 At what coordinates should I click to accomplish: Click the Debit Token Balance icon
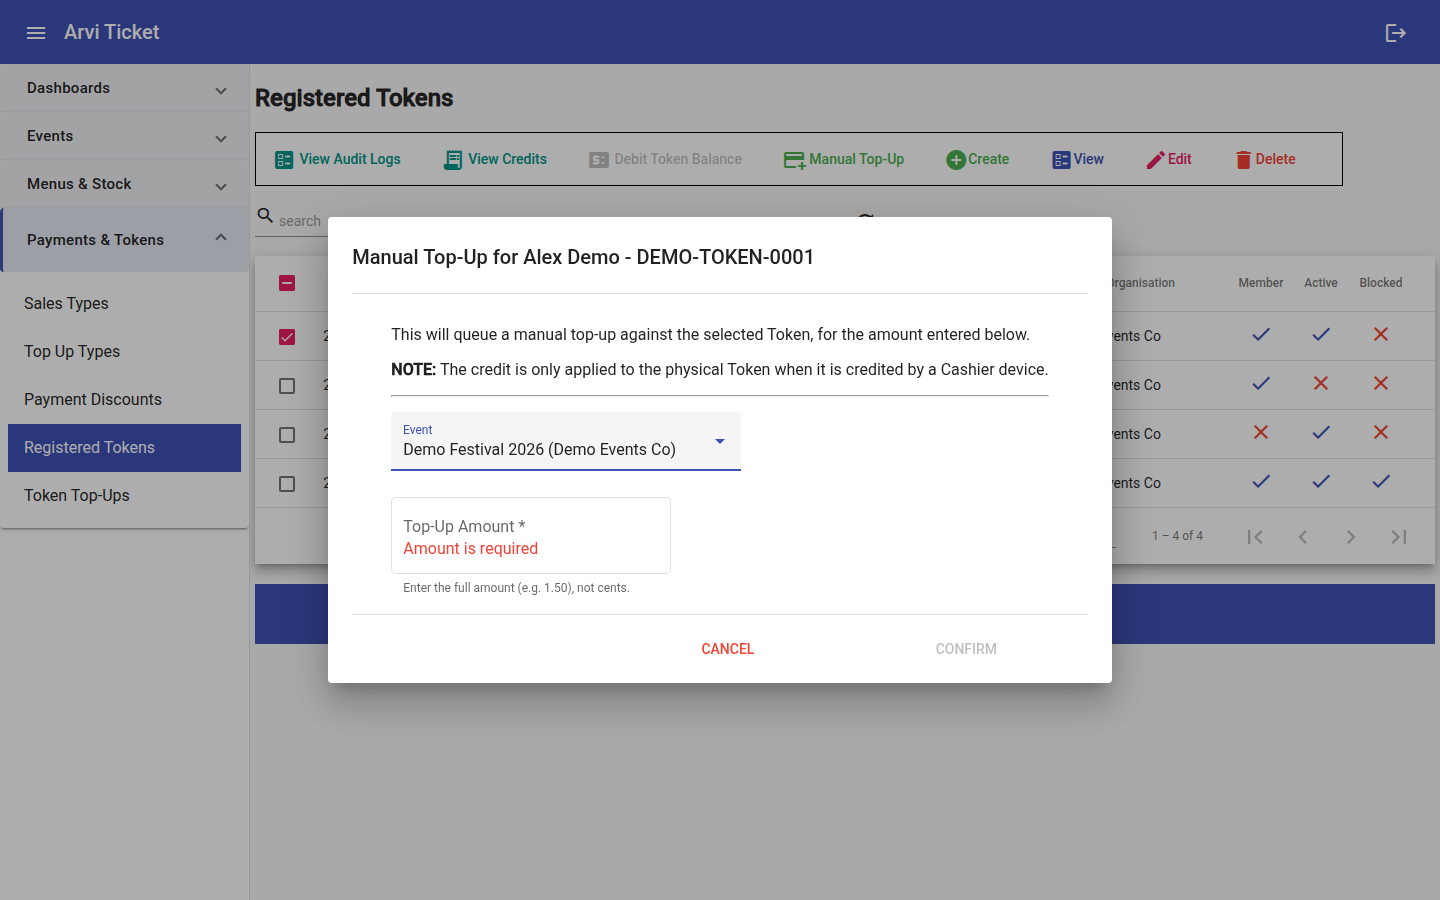tap(599, 160)
